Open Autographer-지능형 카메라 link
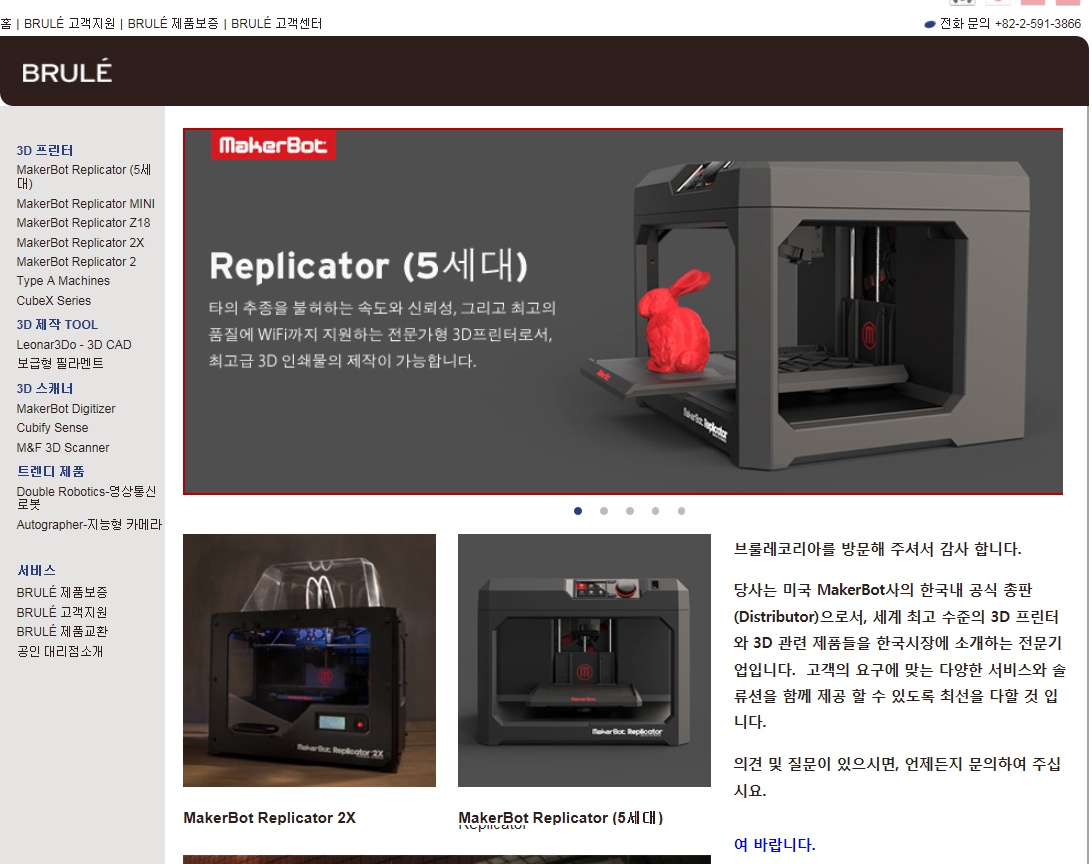The height and width of the screenshot is (864, 1092). coord(89,524)
